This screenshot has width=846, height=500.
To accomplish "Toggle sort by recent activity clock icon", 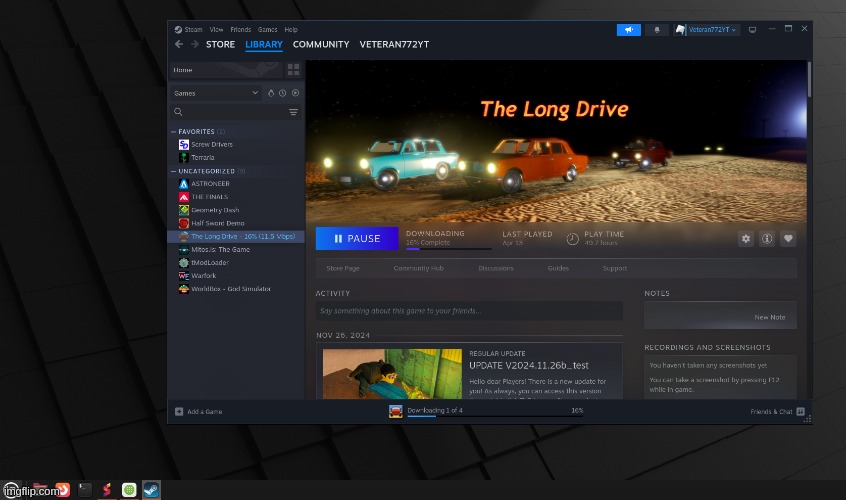I will 283,93.
